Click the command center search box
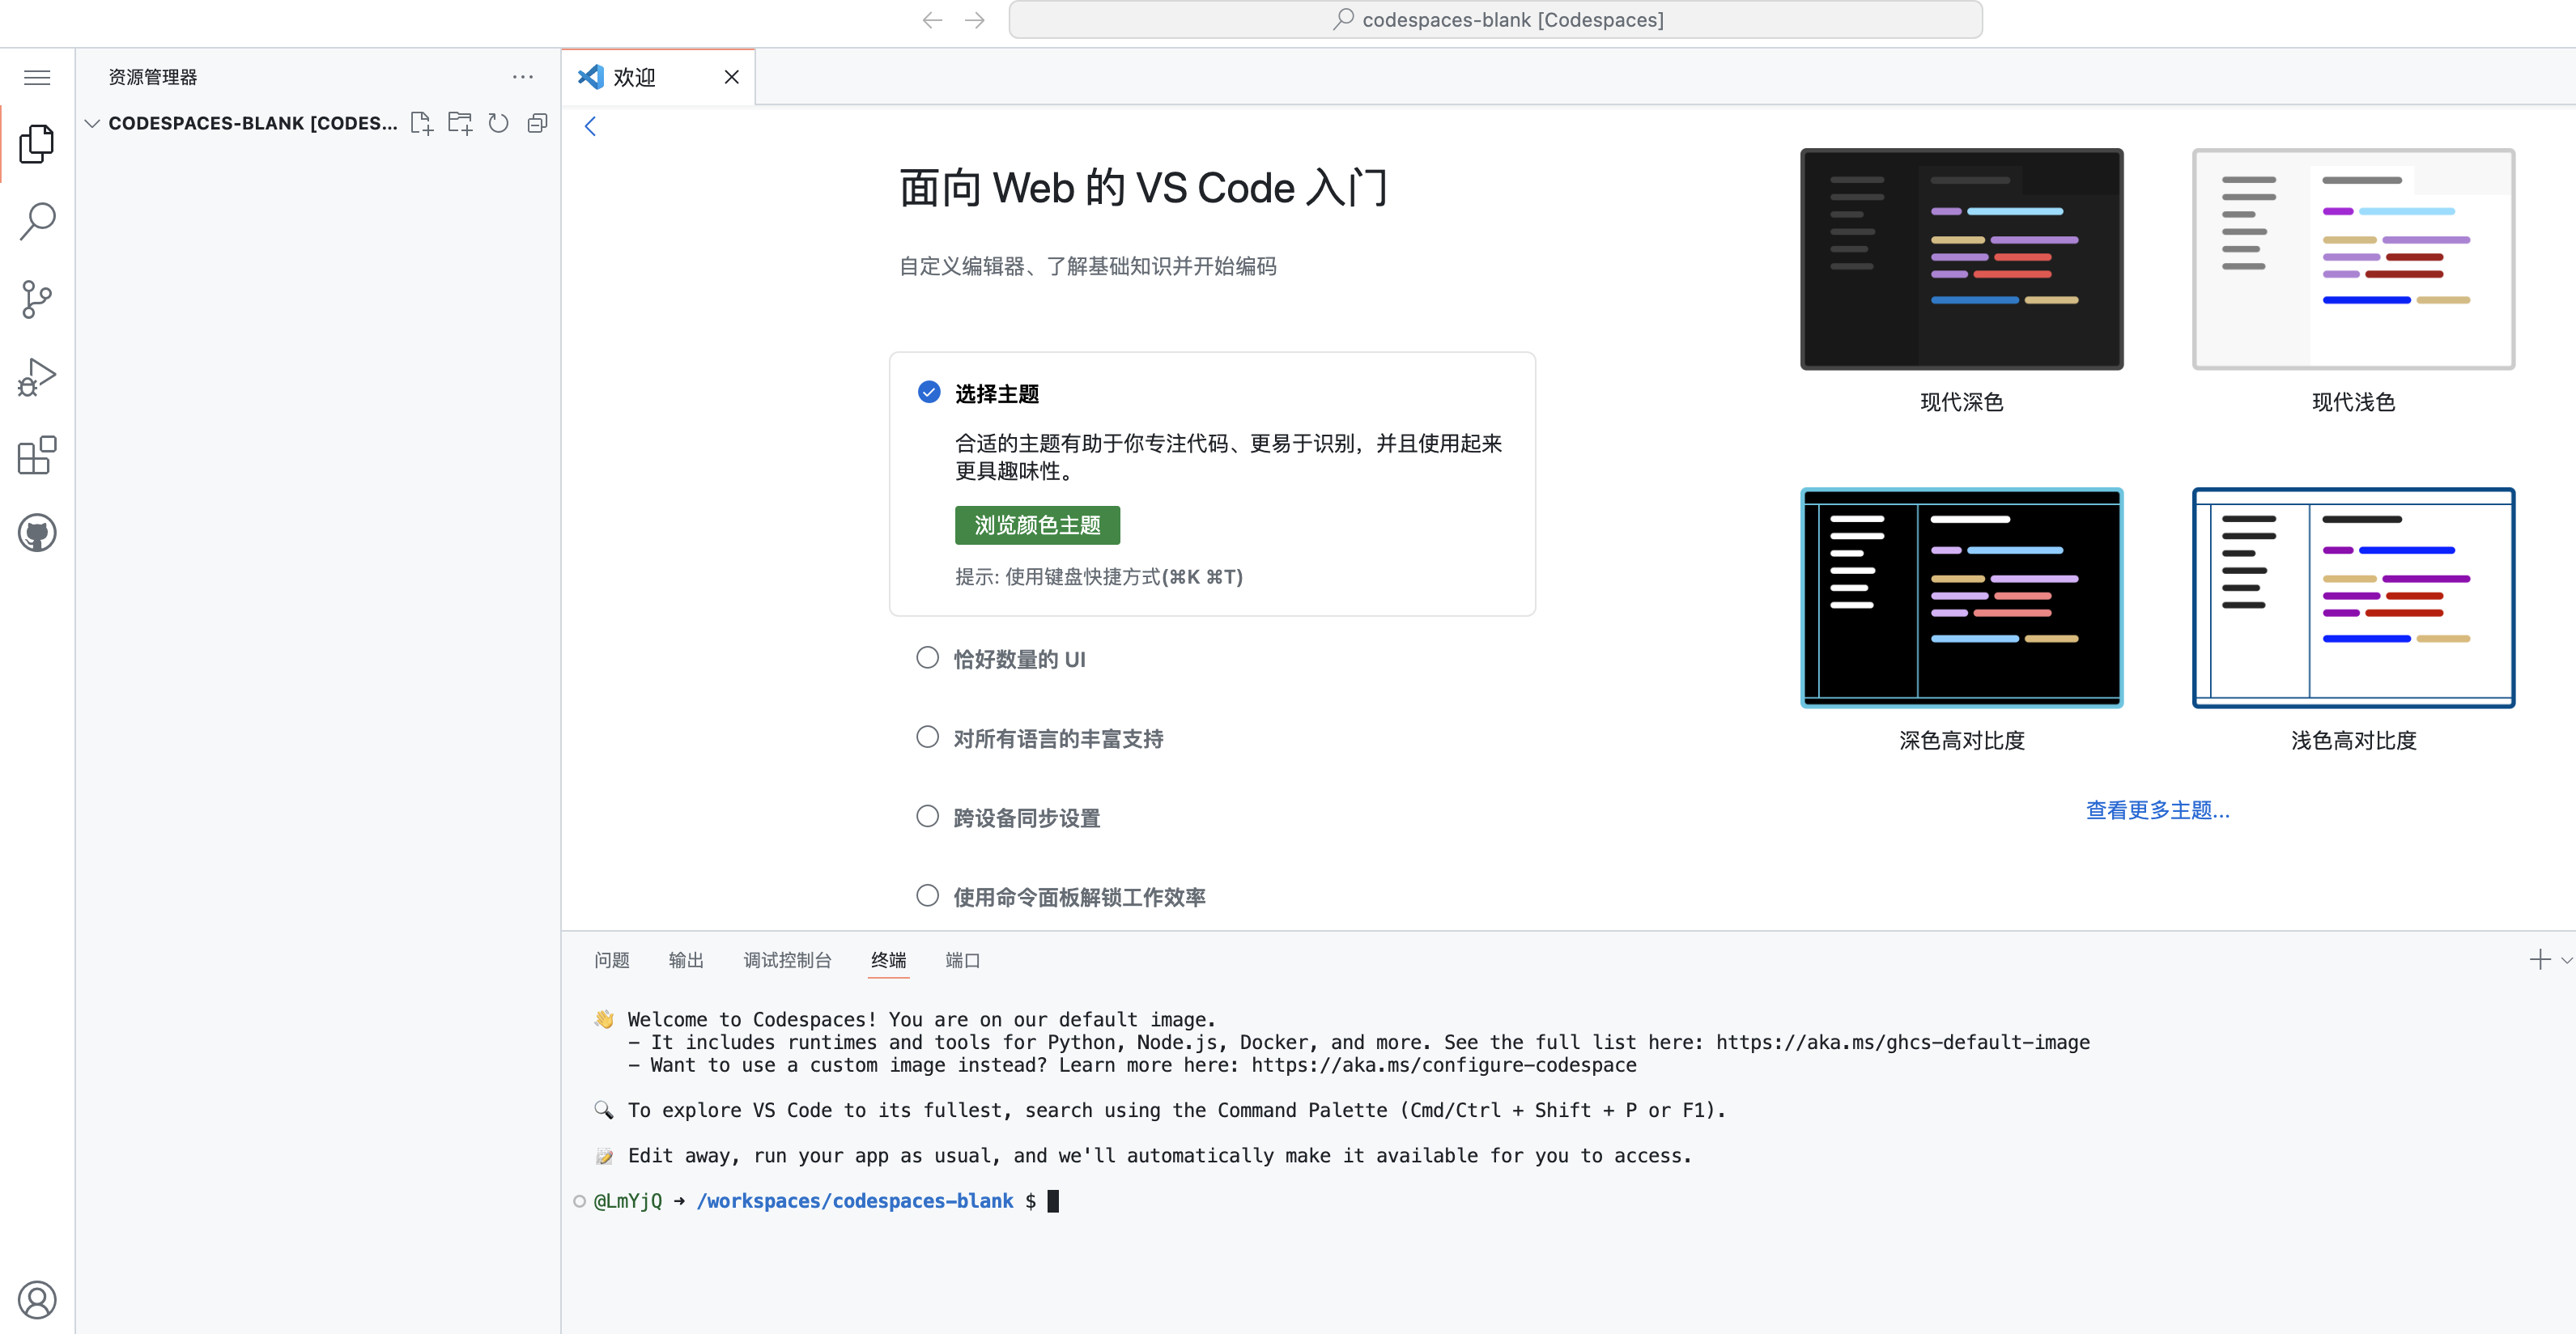This screenshot has height=1334, width=2576. pos(1495,20)
